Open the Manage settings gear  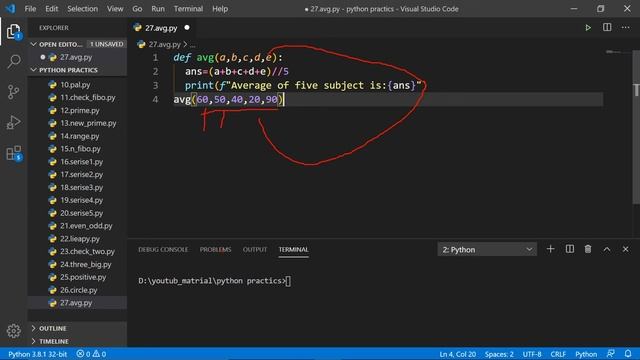point(13,331)
